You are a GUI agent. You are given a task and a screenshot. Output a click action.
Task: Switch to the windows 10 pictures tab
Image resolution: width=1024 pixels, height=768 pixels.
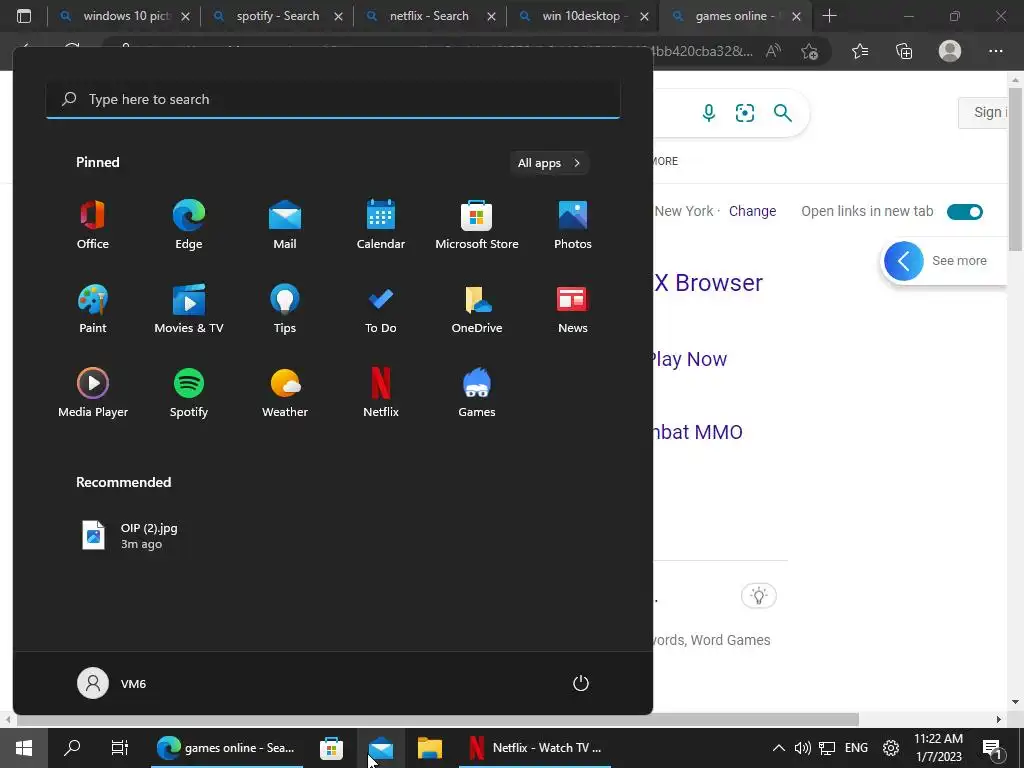[x=123, y=16]
